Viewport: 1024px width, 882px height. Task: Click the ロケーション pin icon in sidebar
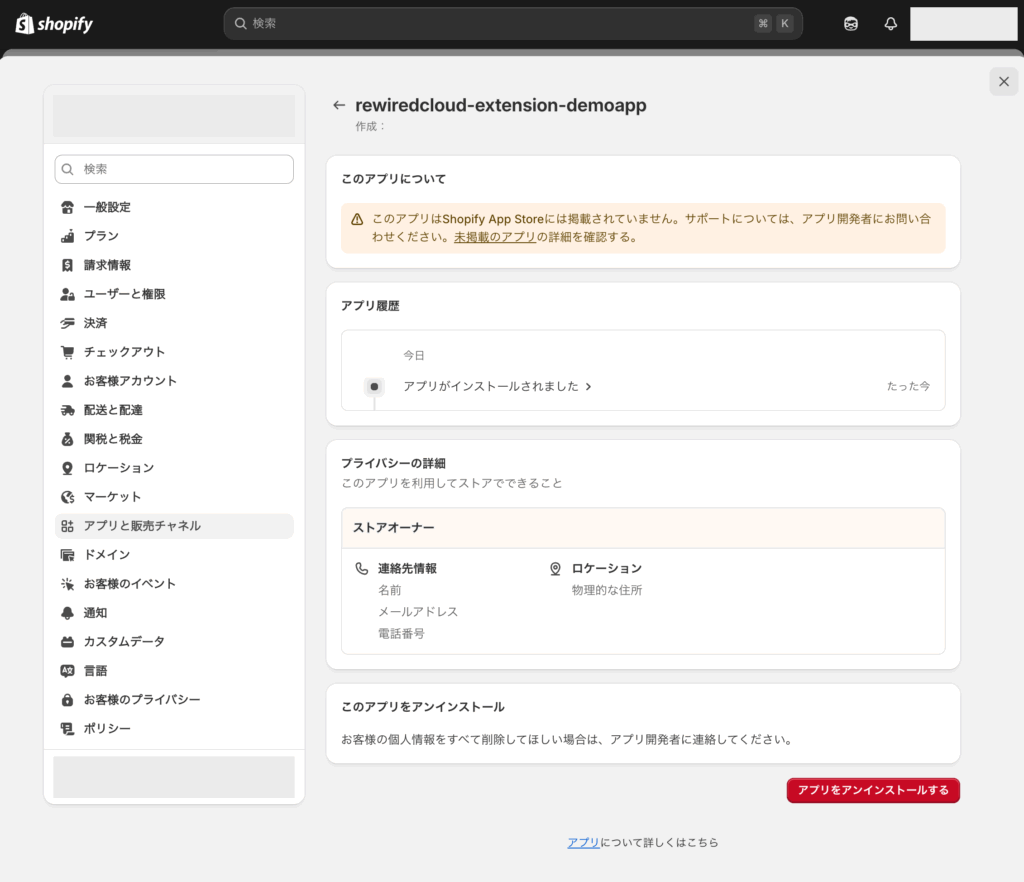coord(67,468)
